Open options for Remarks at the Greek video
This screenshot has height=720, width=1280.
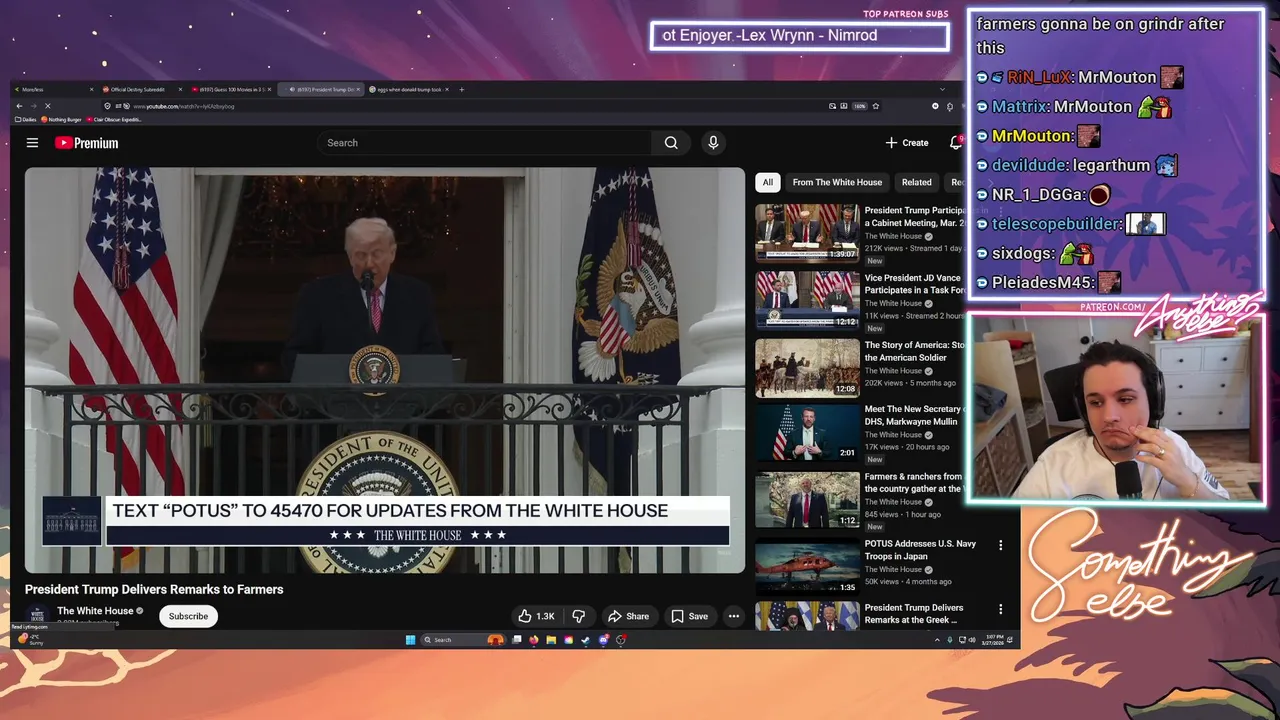(1000, 609)
